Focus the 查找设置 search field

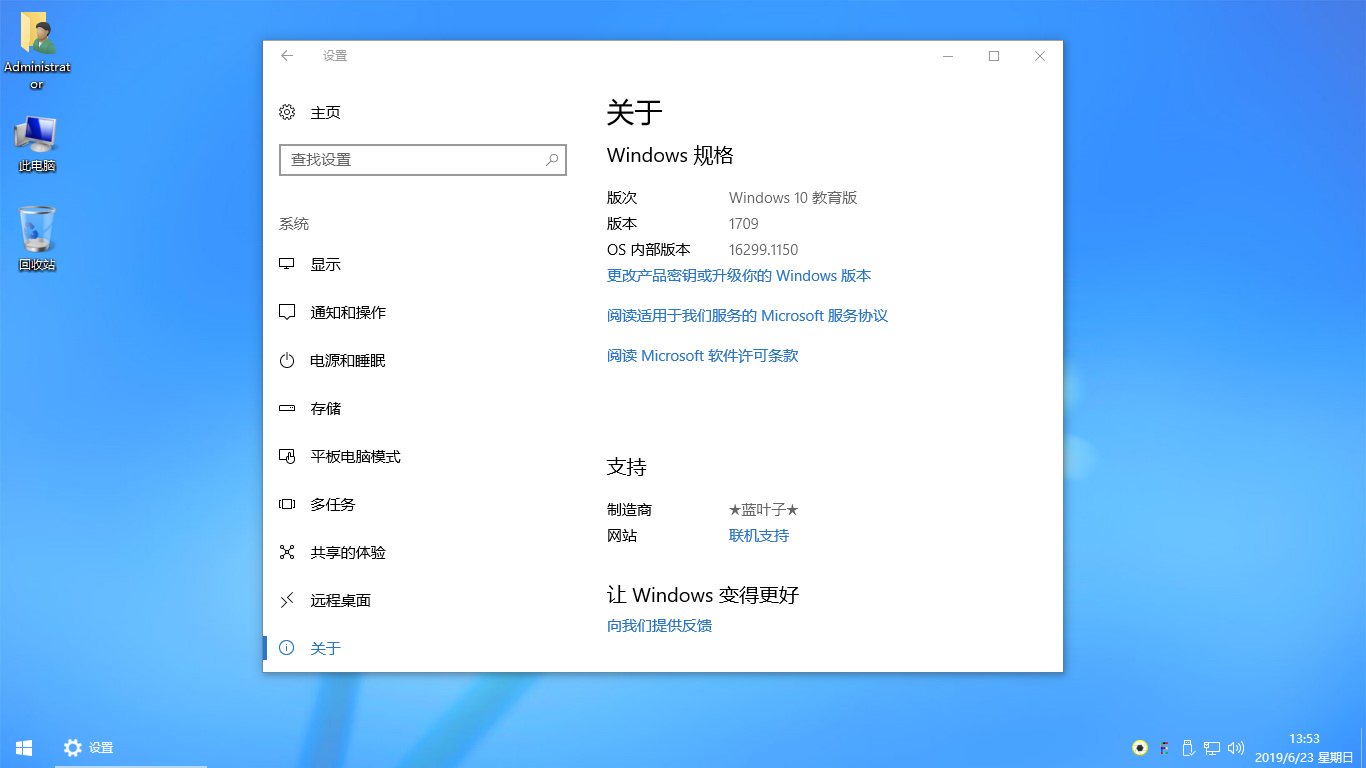pos(423,160)
